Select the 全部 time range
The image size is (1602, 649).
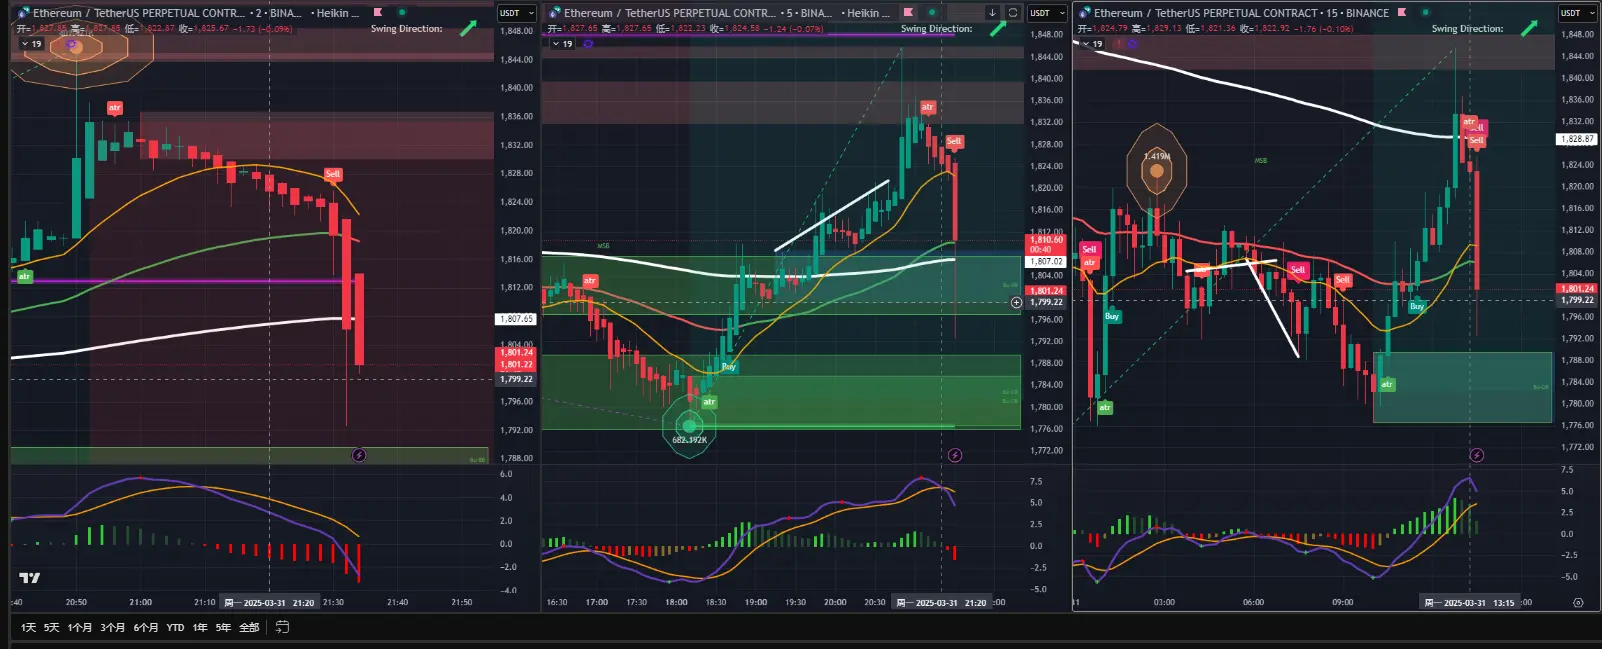coord(249,628)
